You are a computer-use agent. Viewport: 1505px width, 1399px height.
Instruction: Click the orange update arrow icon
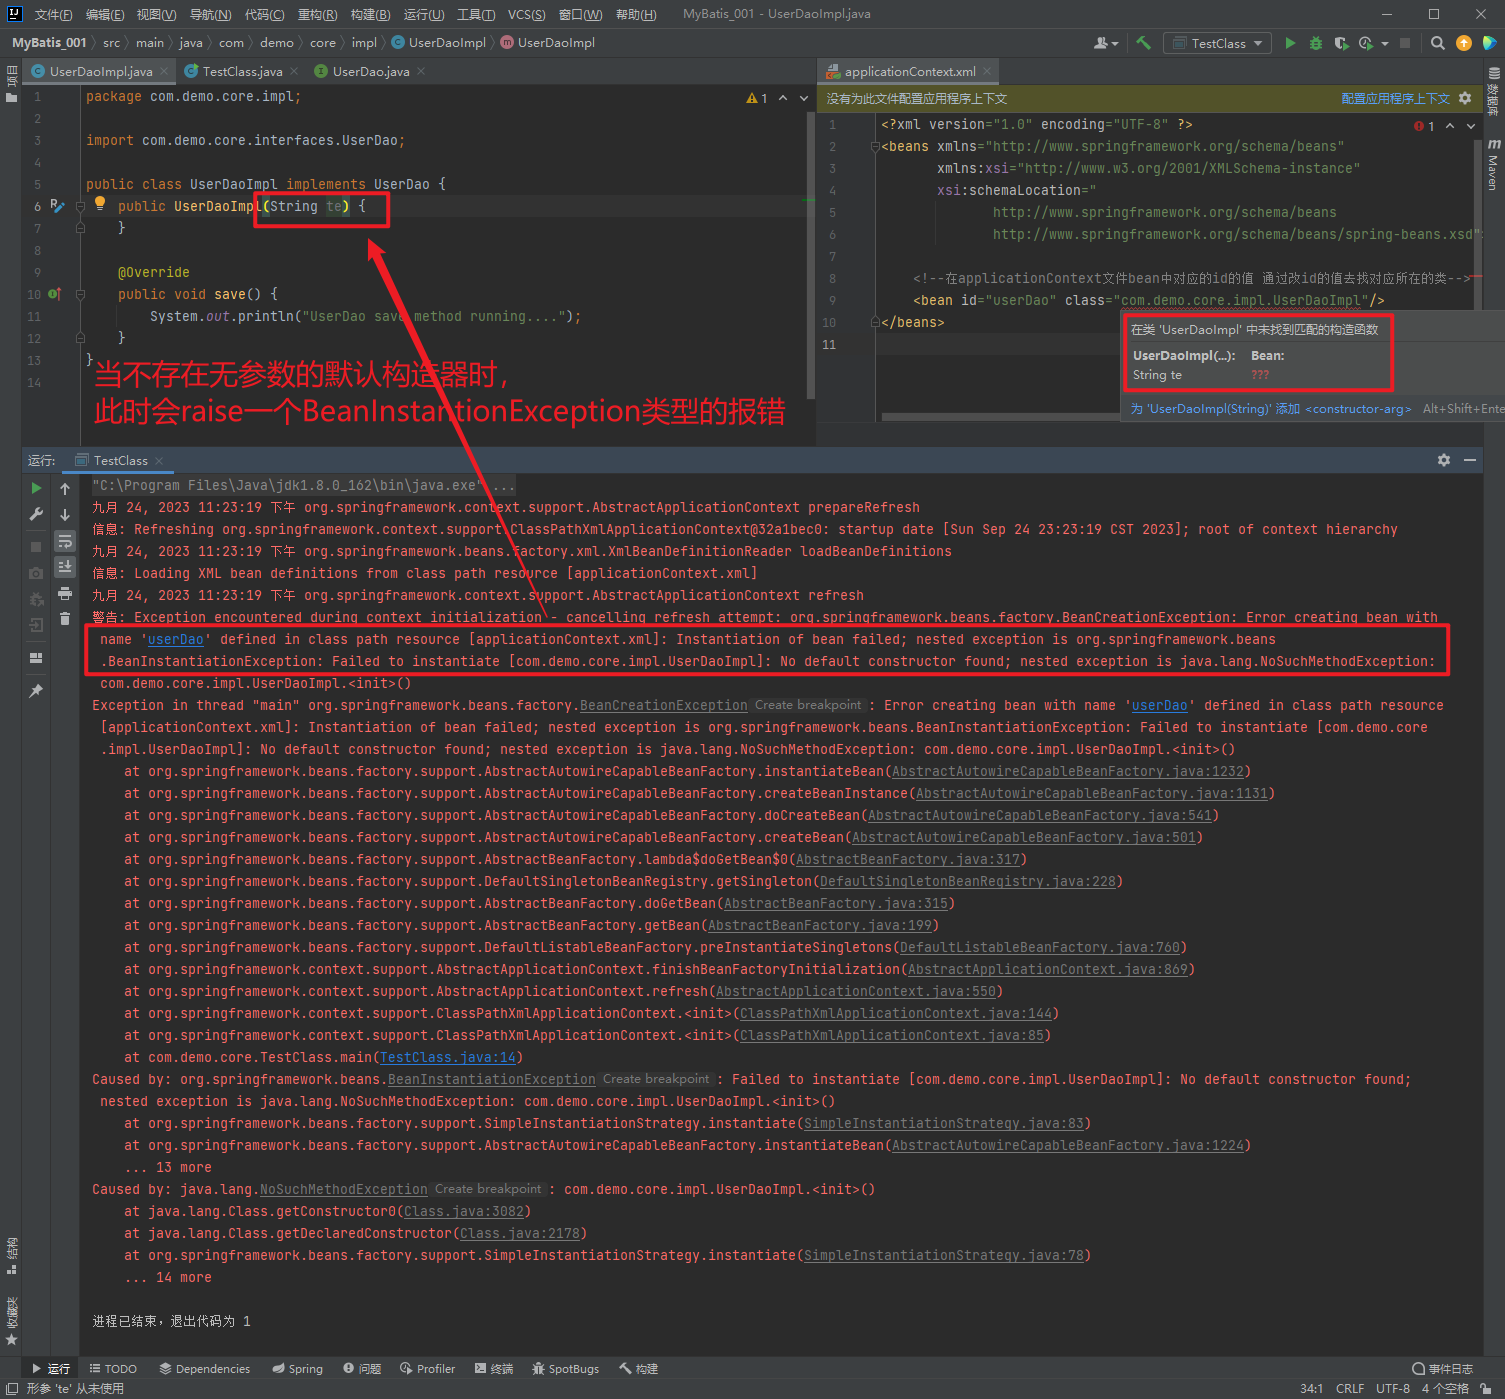tap(1464, 43)
